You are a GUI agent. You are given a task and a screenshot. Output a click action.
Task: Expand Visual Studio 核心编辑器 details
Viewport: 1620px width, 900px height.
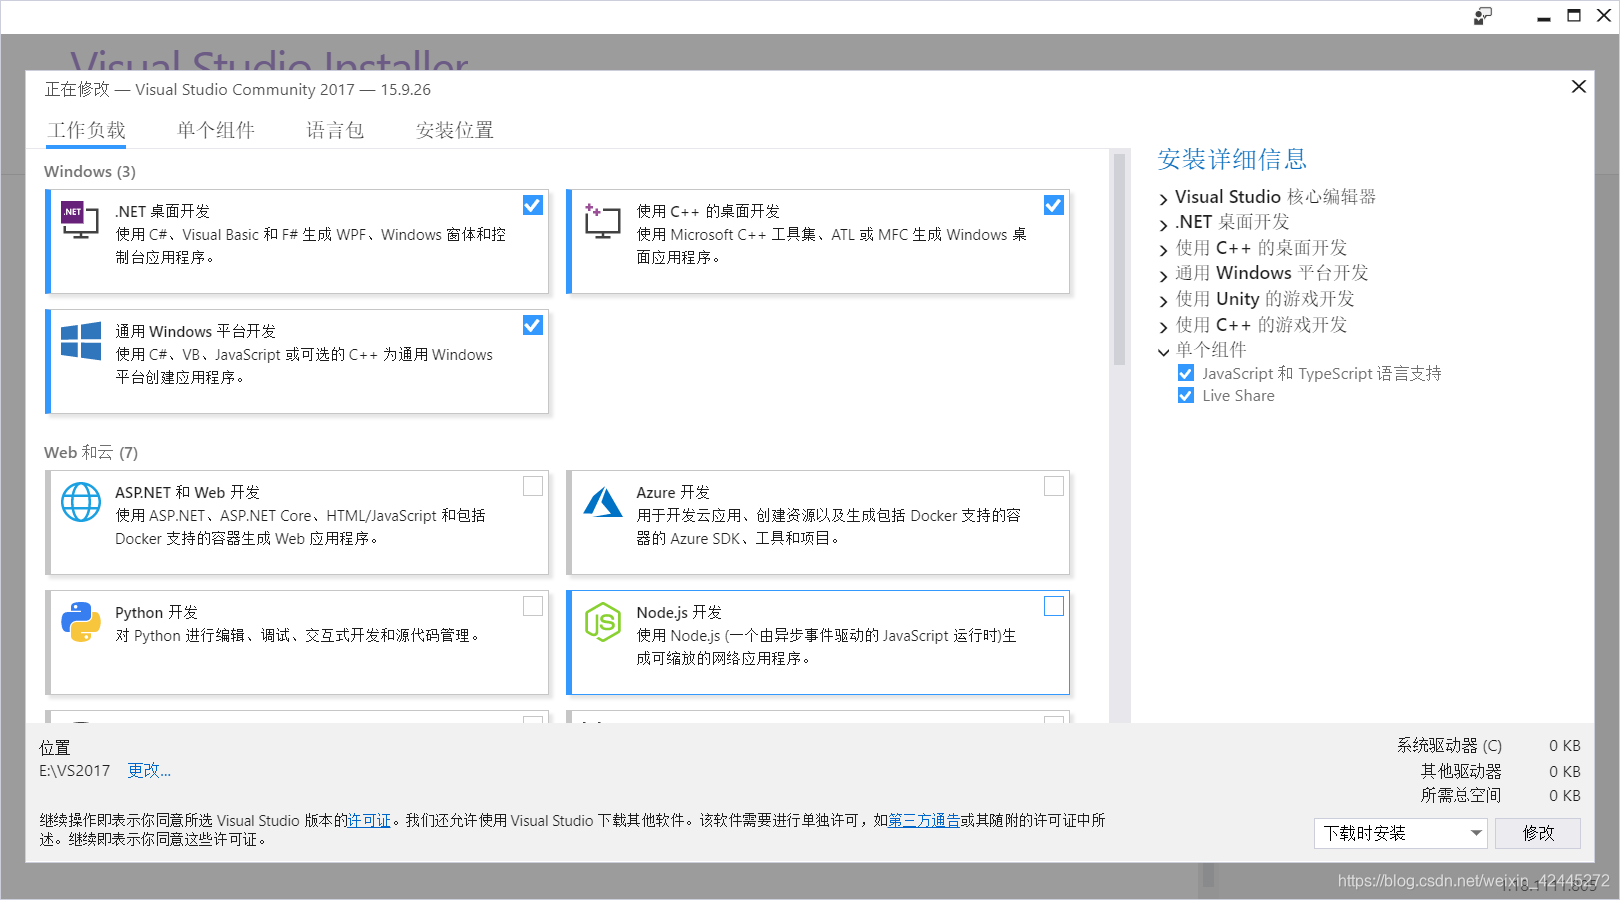(x=1163, y=199)
